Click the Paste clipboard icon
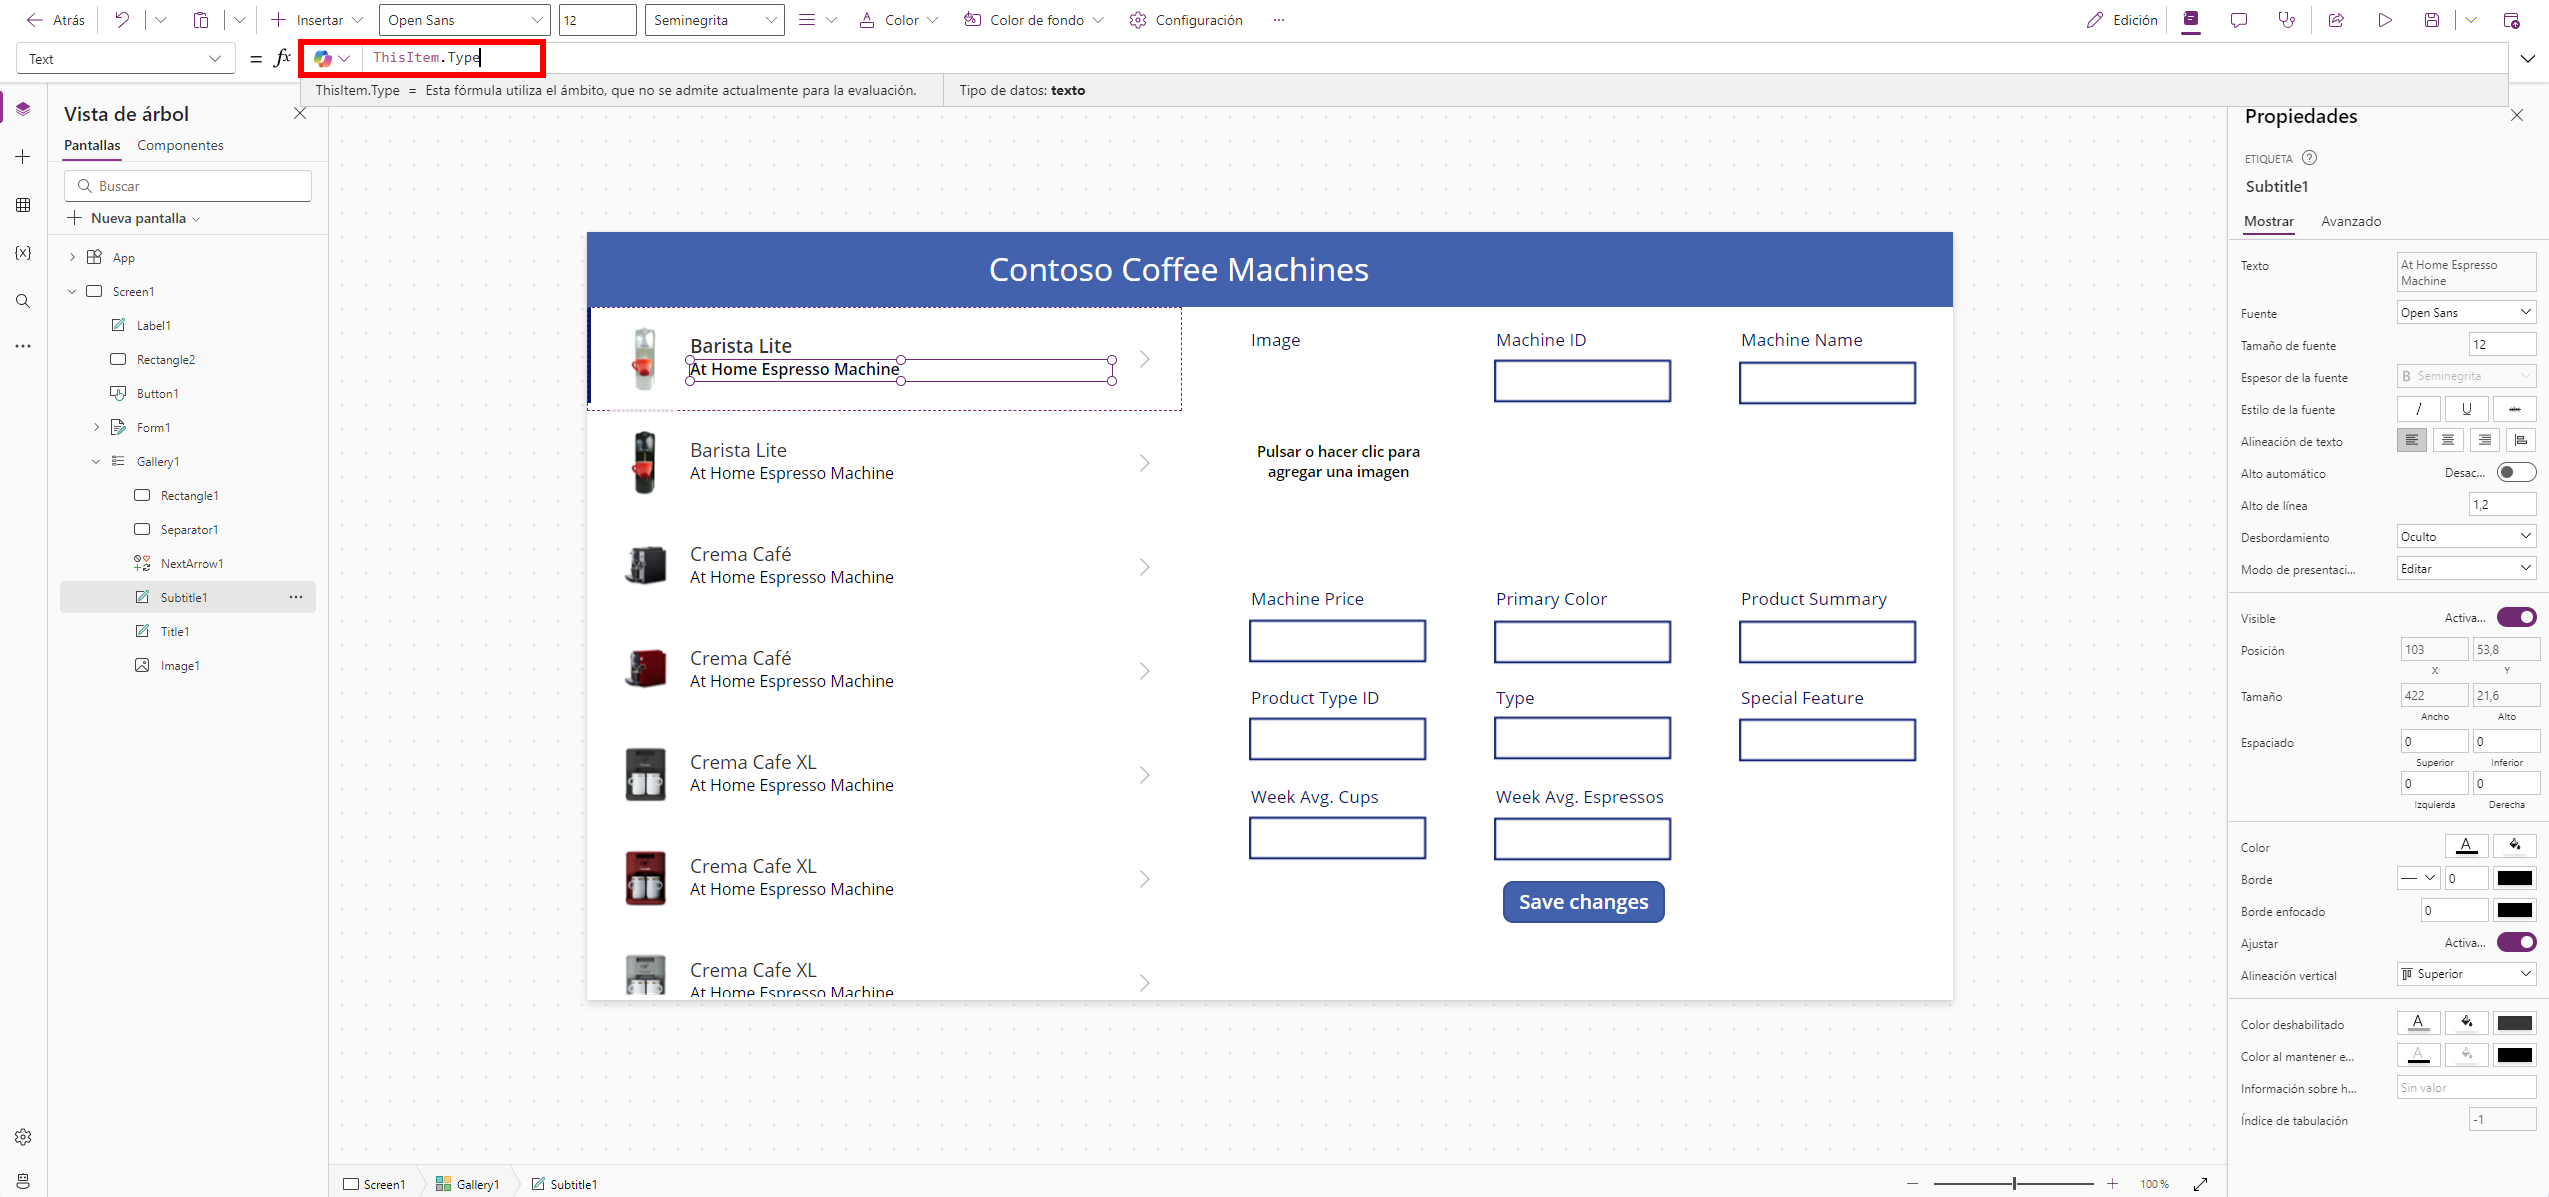 click(x=201, y=20)
